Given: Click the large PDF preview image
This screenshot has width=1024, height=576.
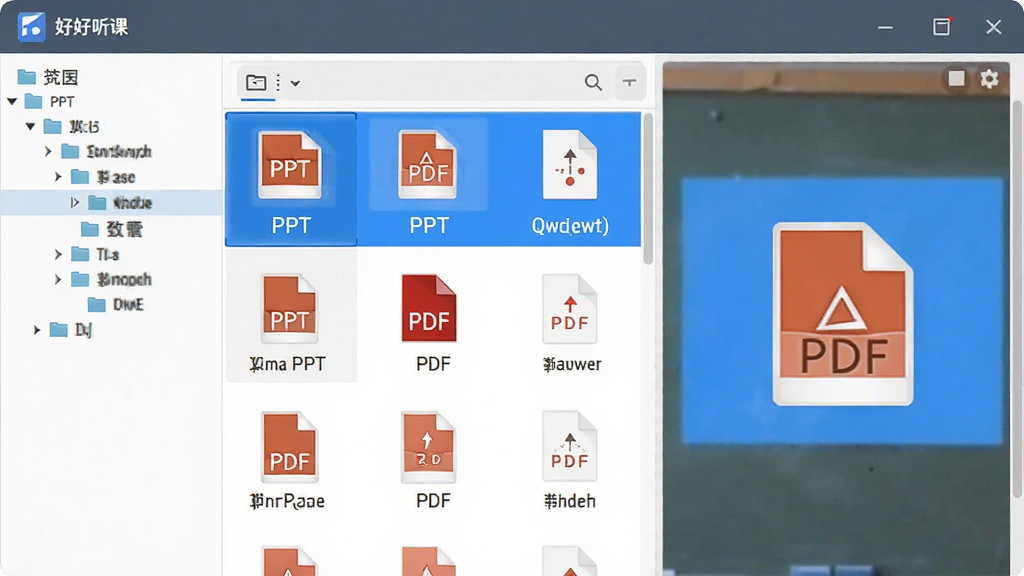Looking at the screenshot, I should tap(842, 312).
